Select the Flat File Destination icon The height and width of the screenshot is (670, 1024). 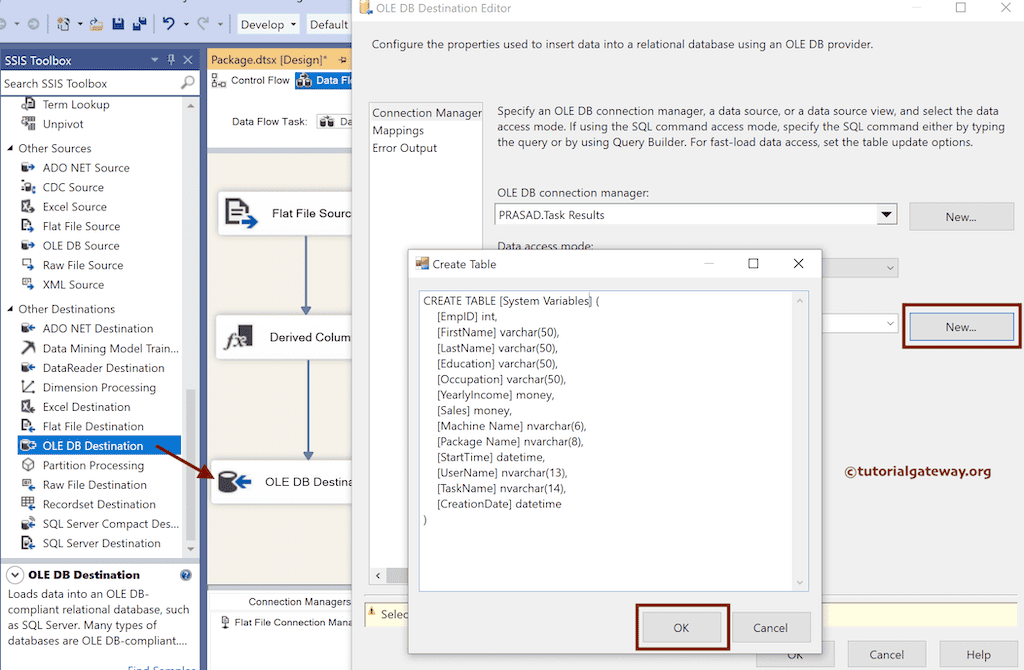[28, 426]
